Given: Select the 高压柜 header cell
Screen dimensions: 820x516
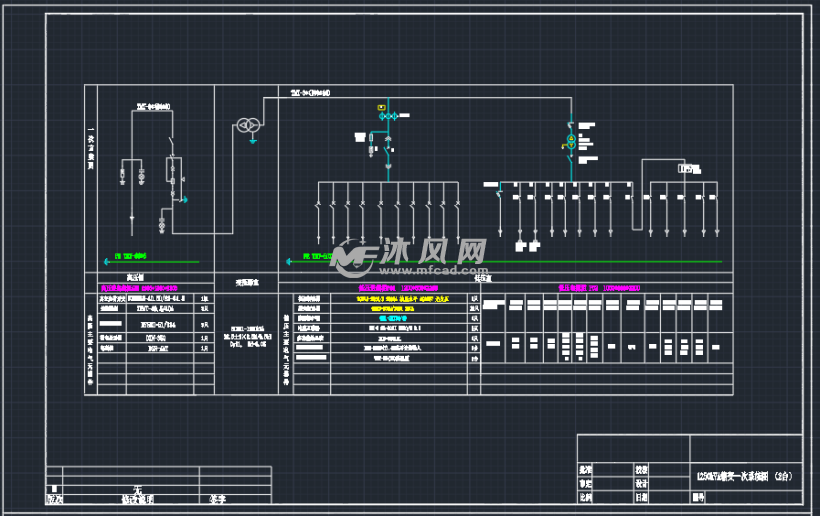Looking at the screenshot, I should 136,277.
